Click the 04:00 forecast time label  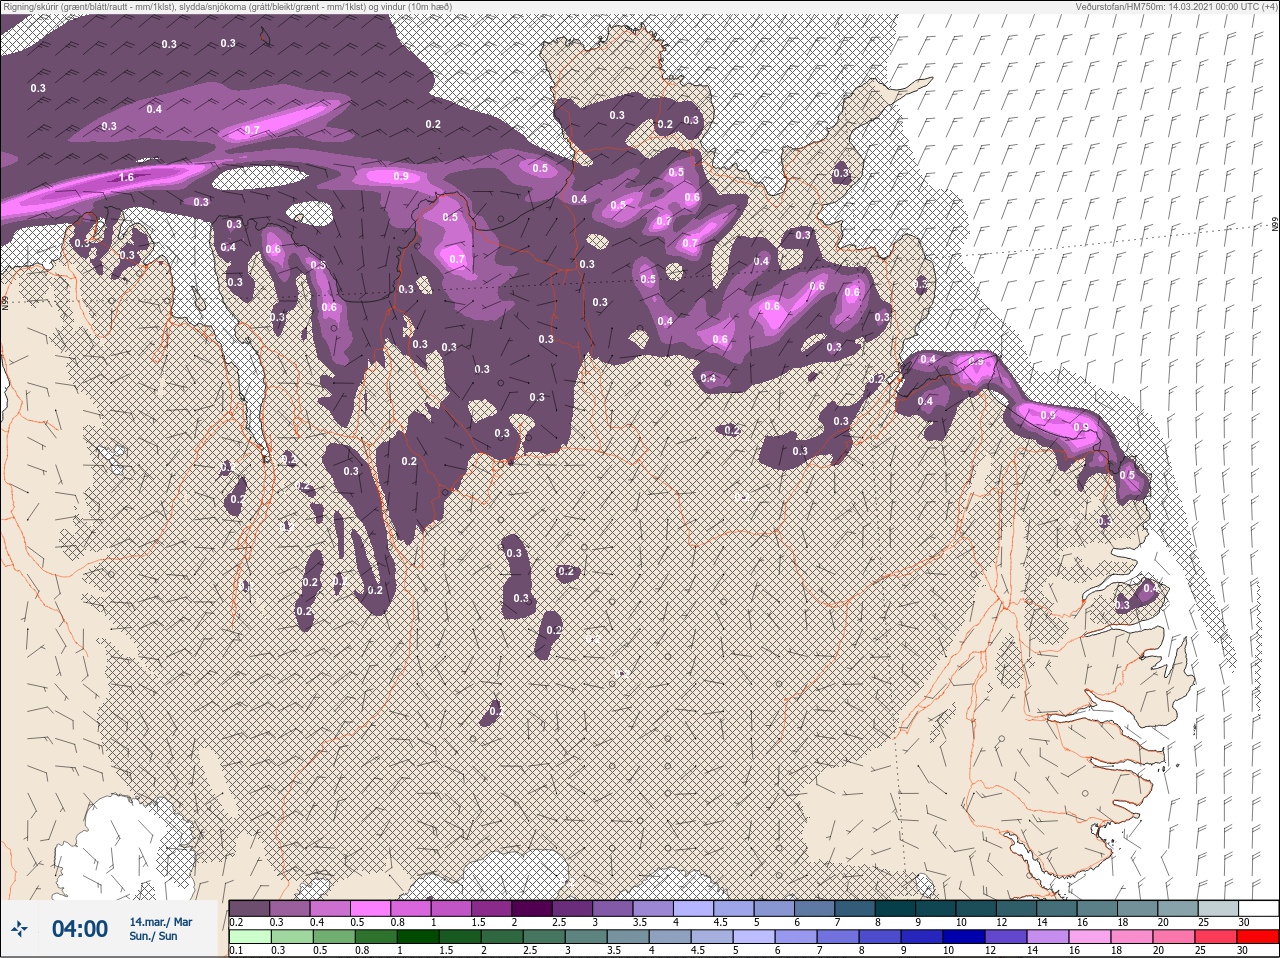[x=80, y=929]
